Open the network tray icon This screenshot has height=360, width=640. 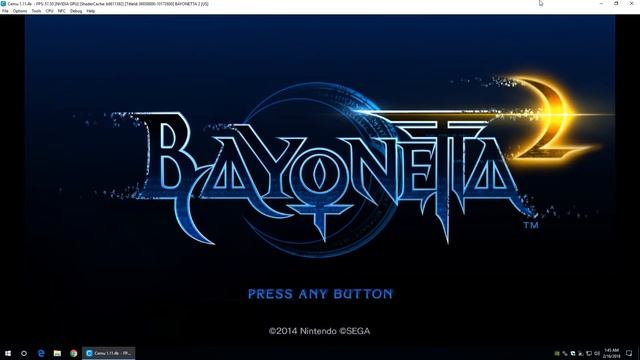[x=589, y=353]
